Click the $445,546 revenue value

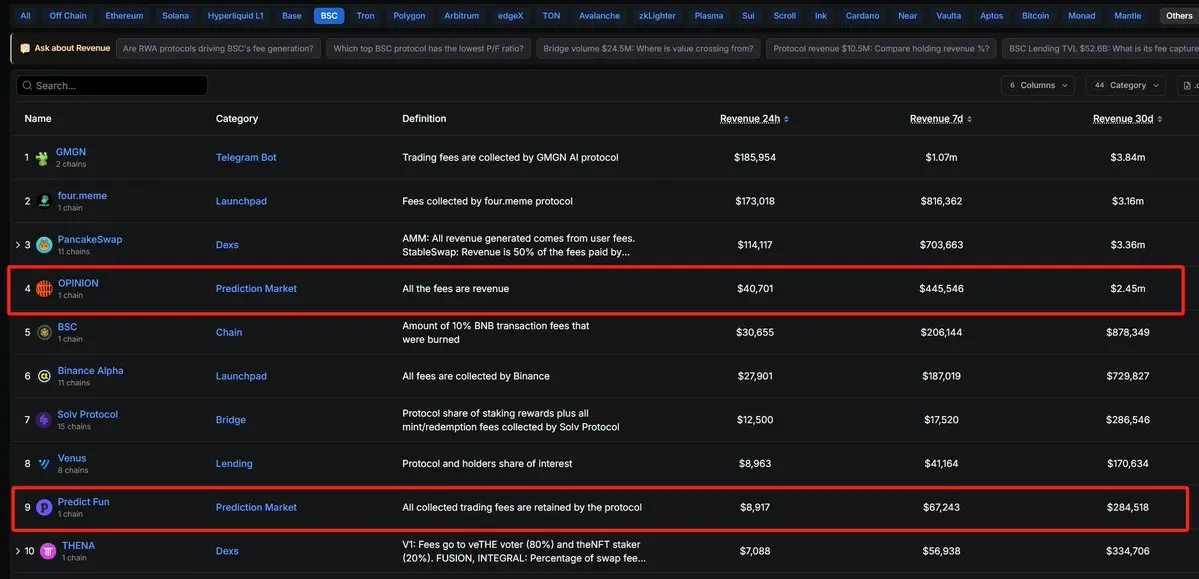941,288
